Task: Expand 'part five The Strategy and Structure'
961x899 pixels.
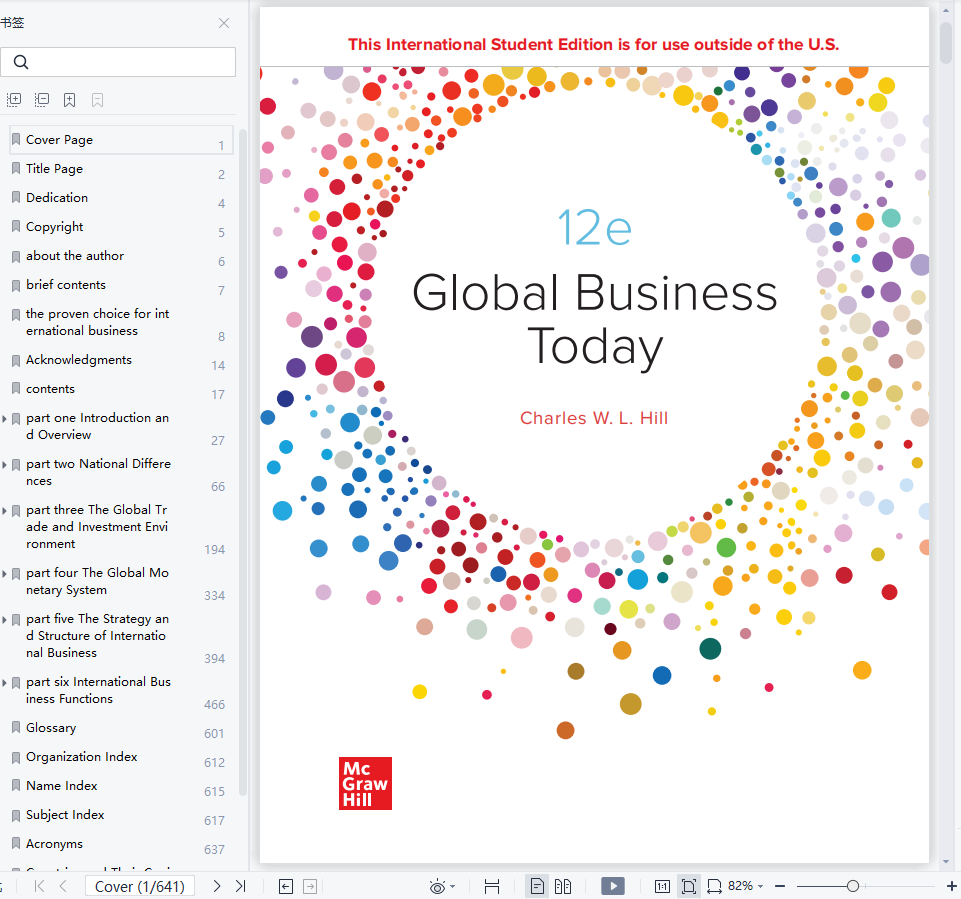Action: 4,620
